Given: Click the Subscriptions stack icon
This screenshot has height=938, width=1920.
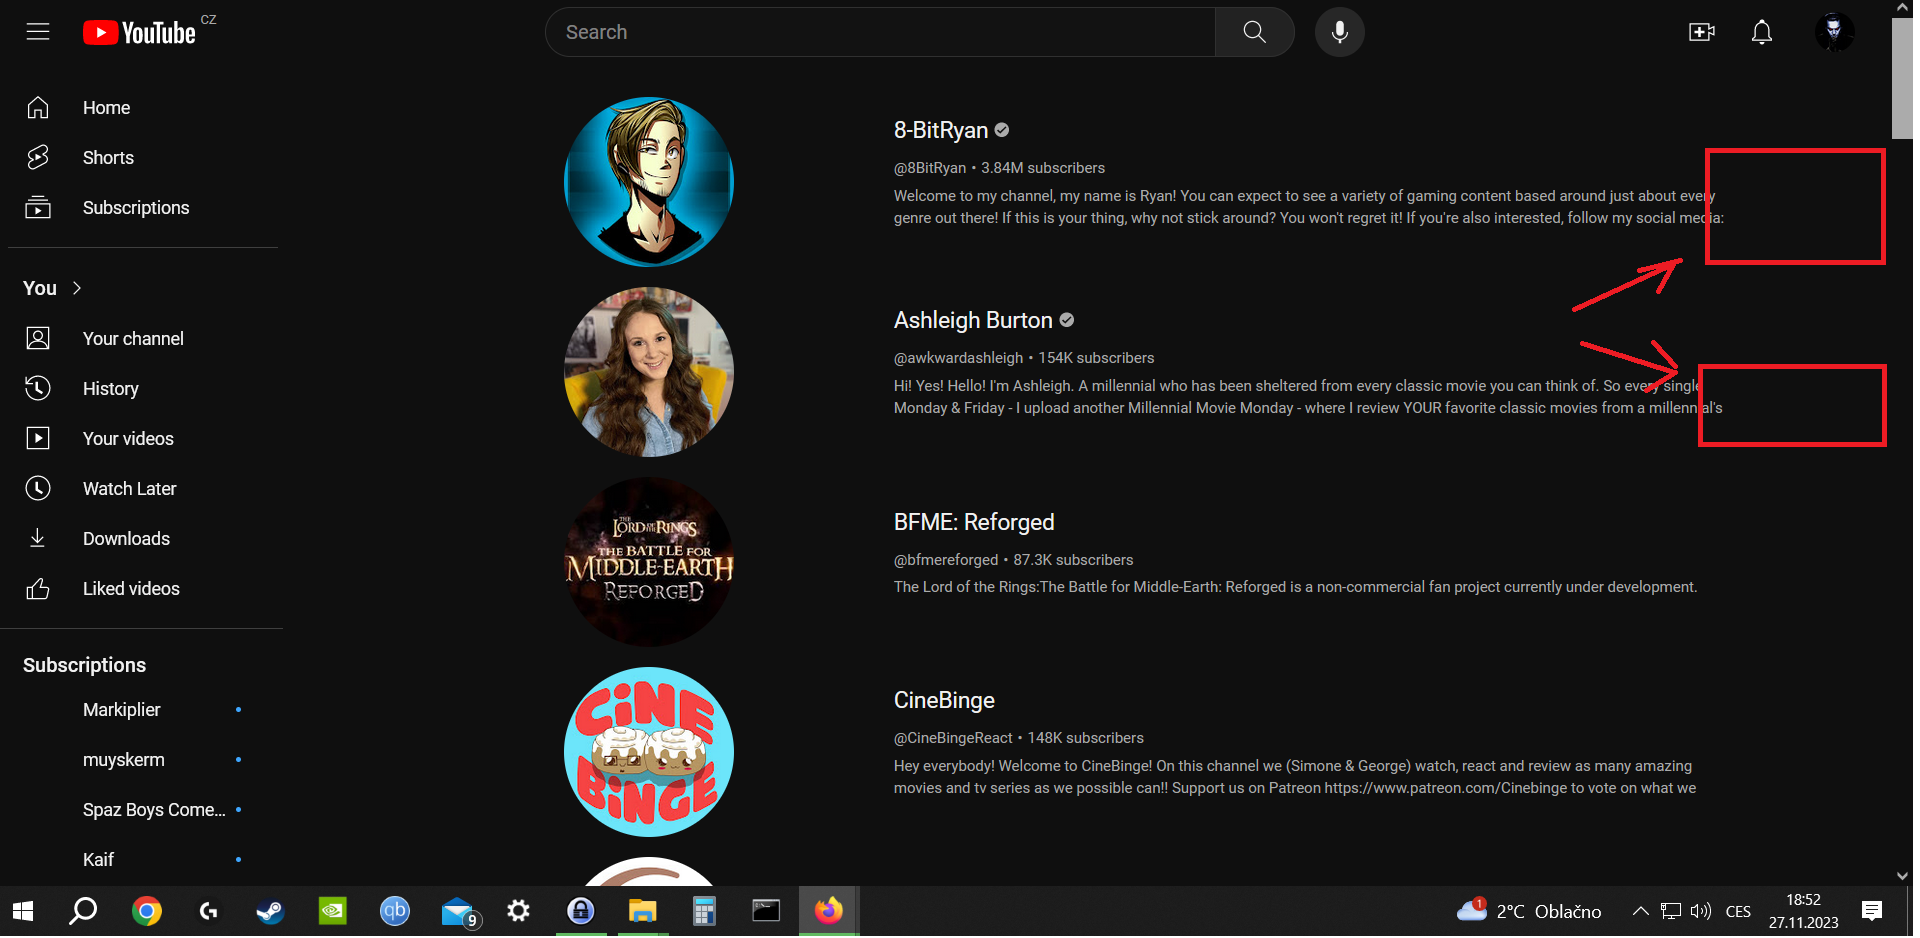Looking at the screenshot, I should (38, 207).
